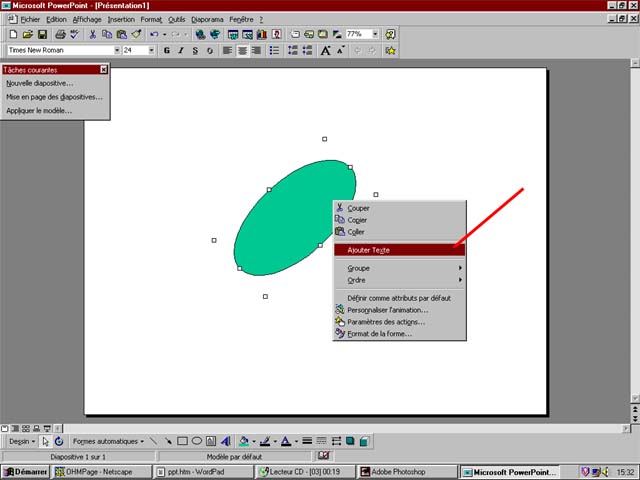This screenshot has height=480, width=640.
Task: Click the Save icon in the toolbar
Action: click(x=43, y=34)
